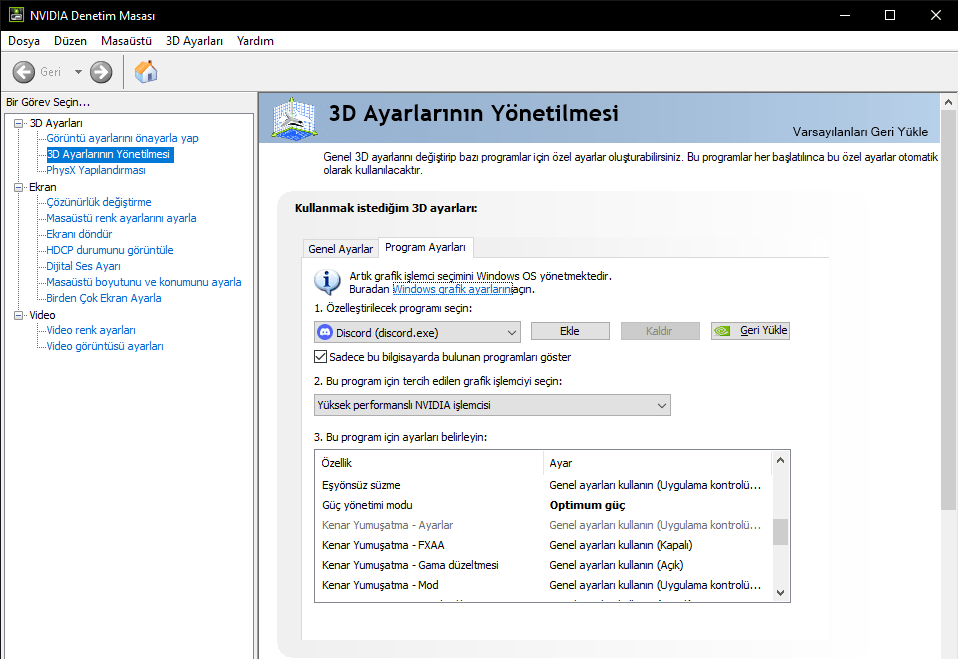Maximize the NVIDIA Denetim Masası window

point(890,15)
